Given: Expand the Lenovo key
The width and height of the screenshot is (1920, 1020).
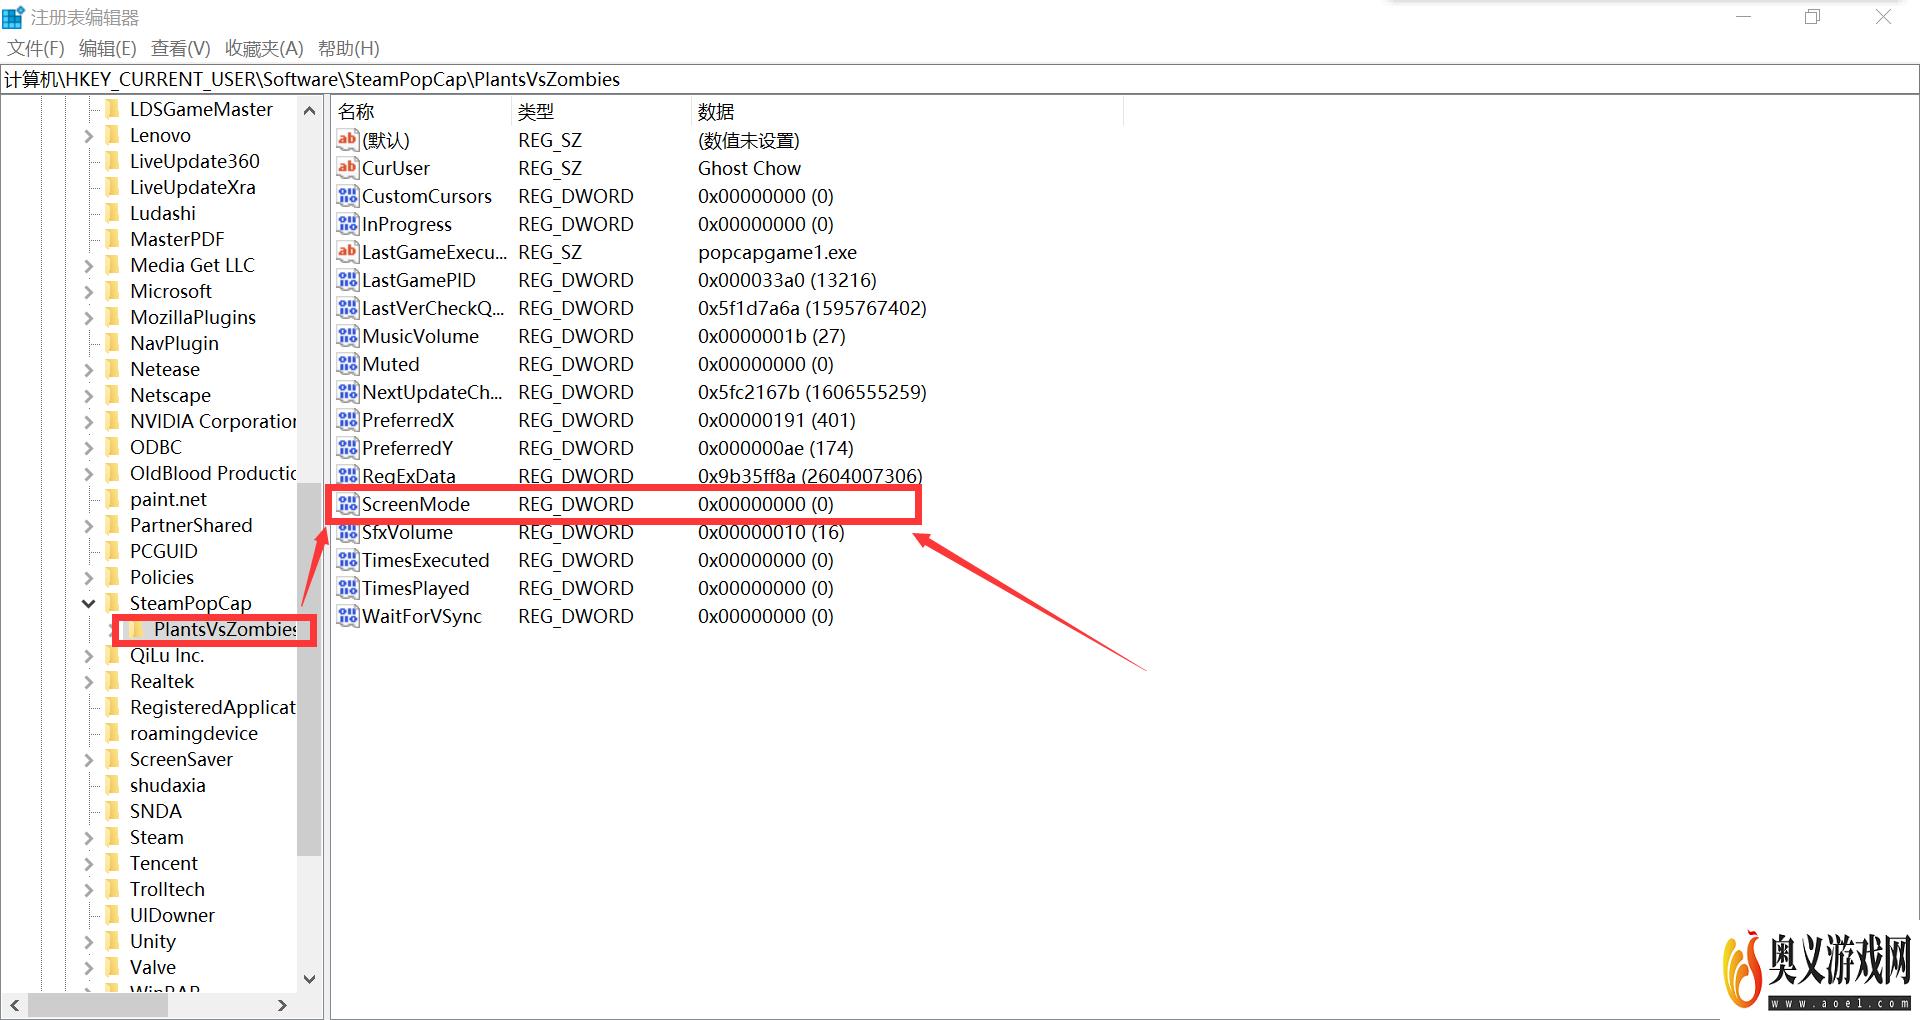Looking at the screenshot, I should point(88,135).
